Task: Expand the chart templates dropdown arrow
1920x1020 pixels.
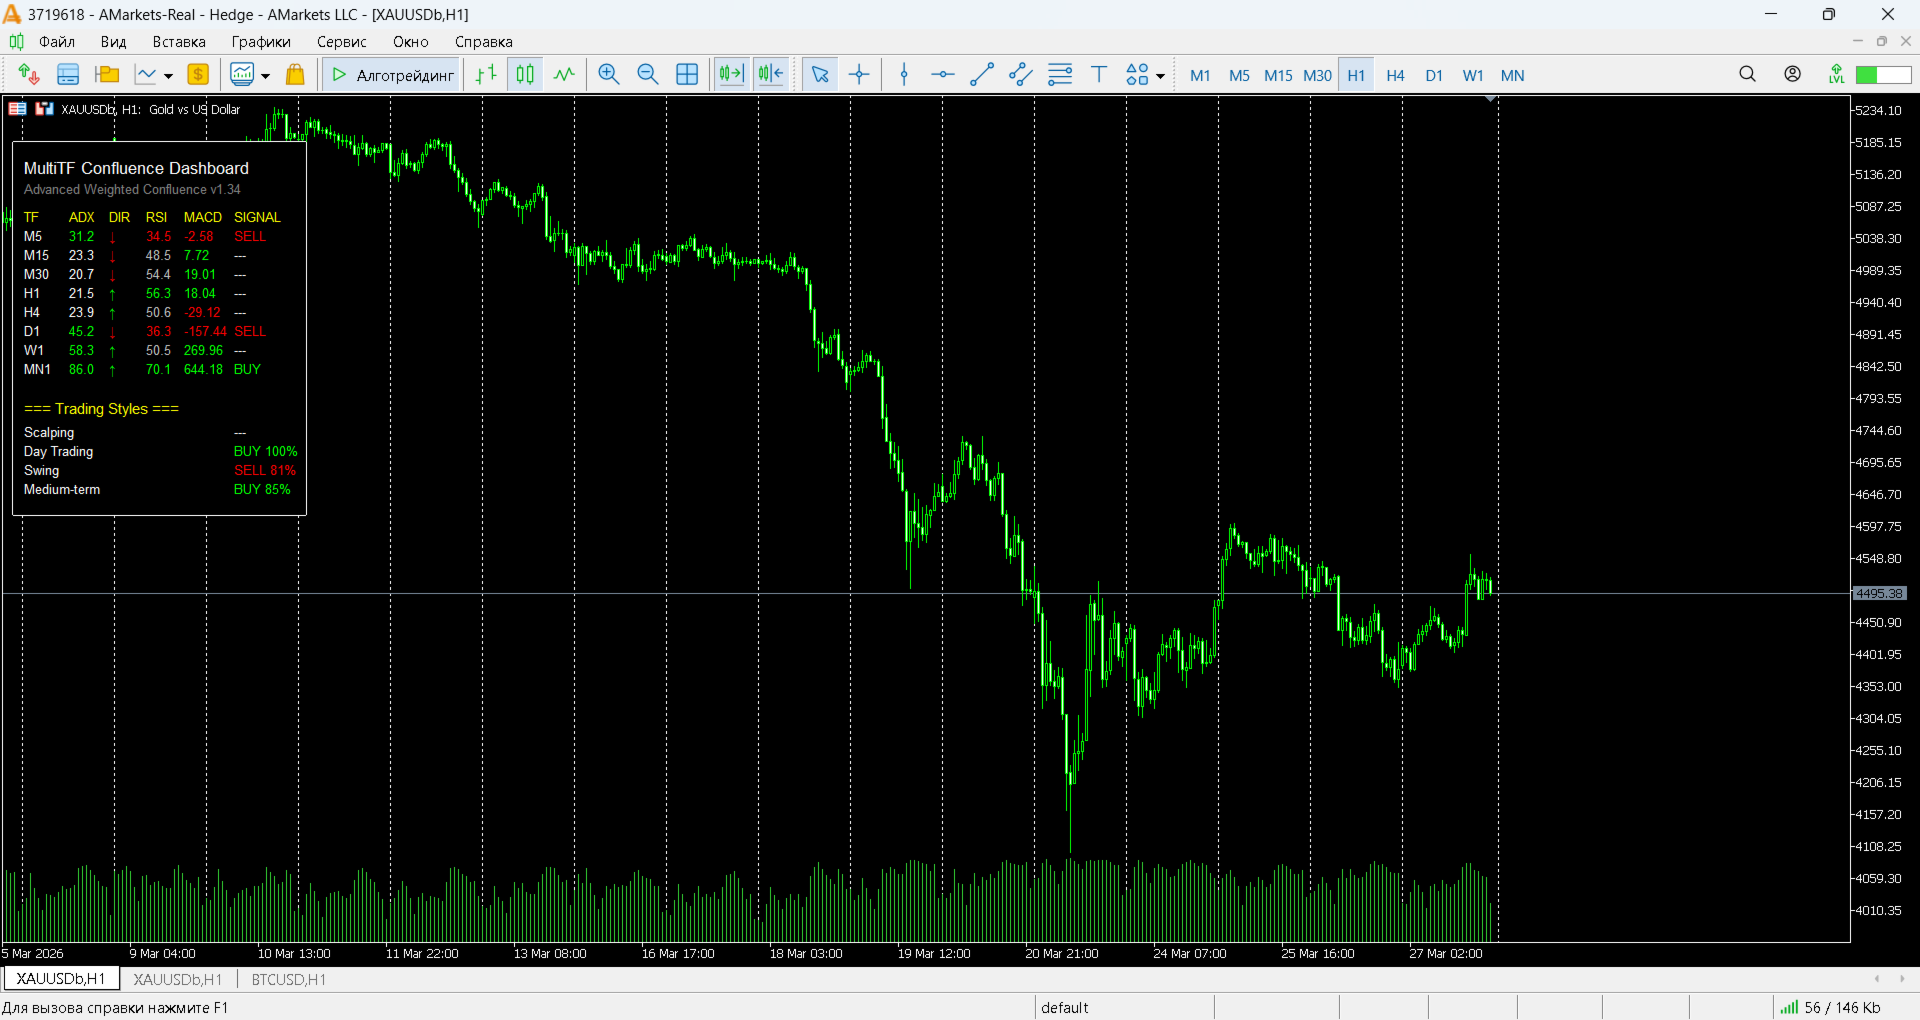Action: [x=168, y=76]
